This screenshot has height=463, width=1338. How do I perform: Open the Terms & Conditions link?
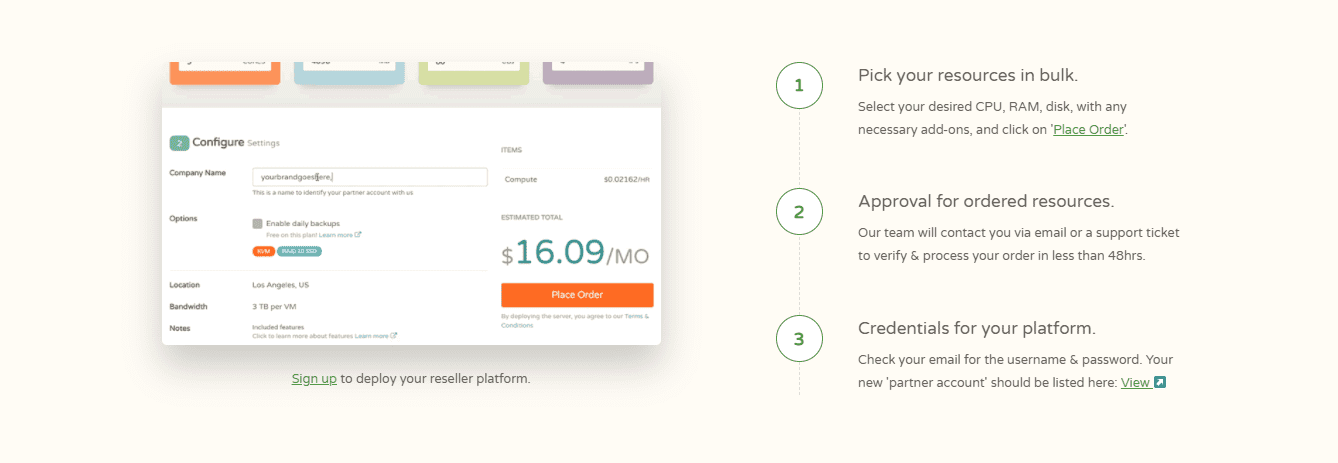[x=575, y=321]
